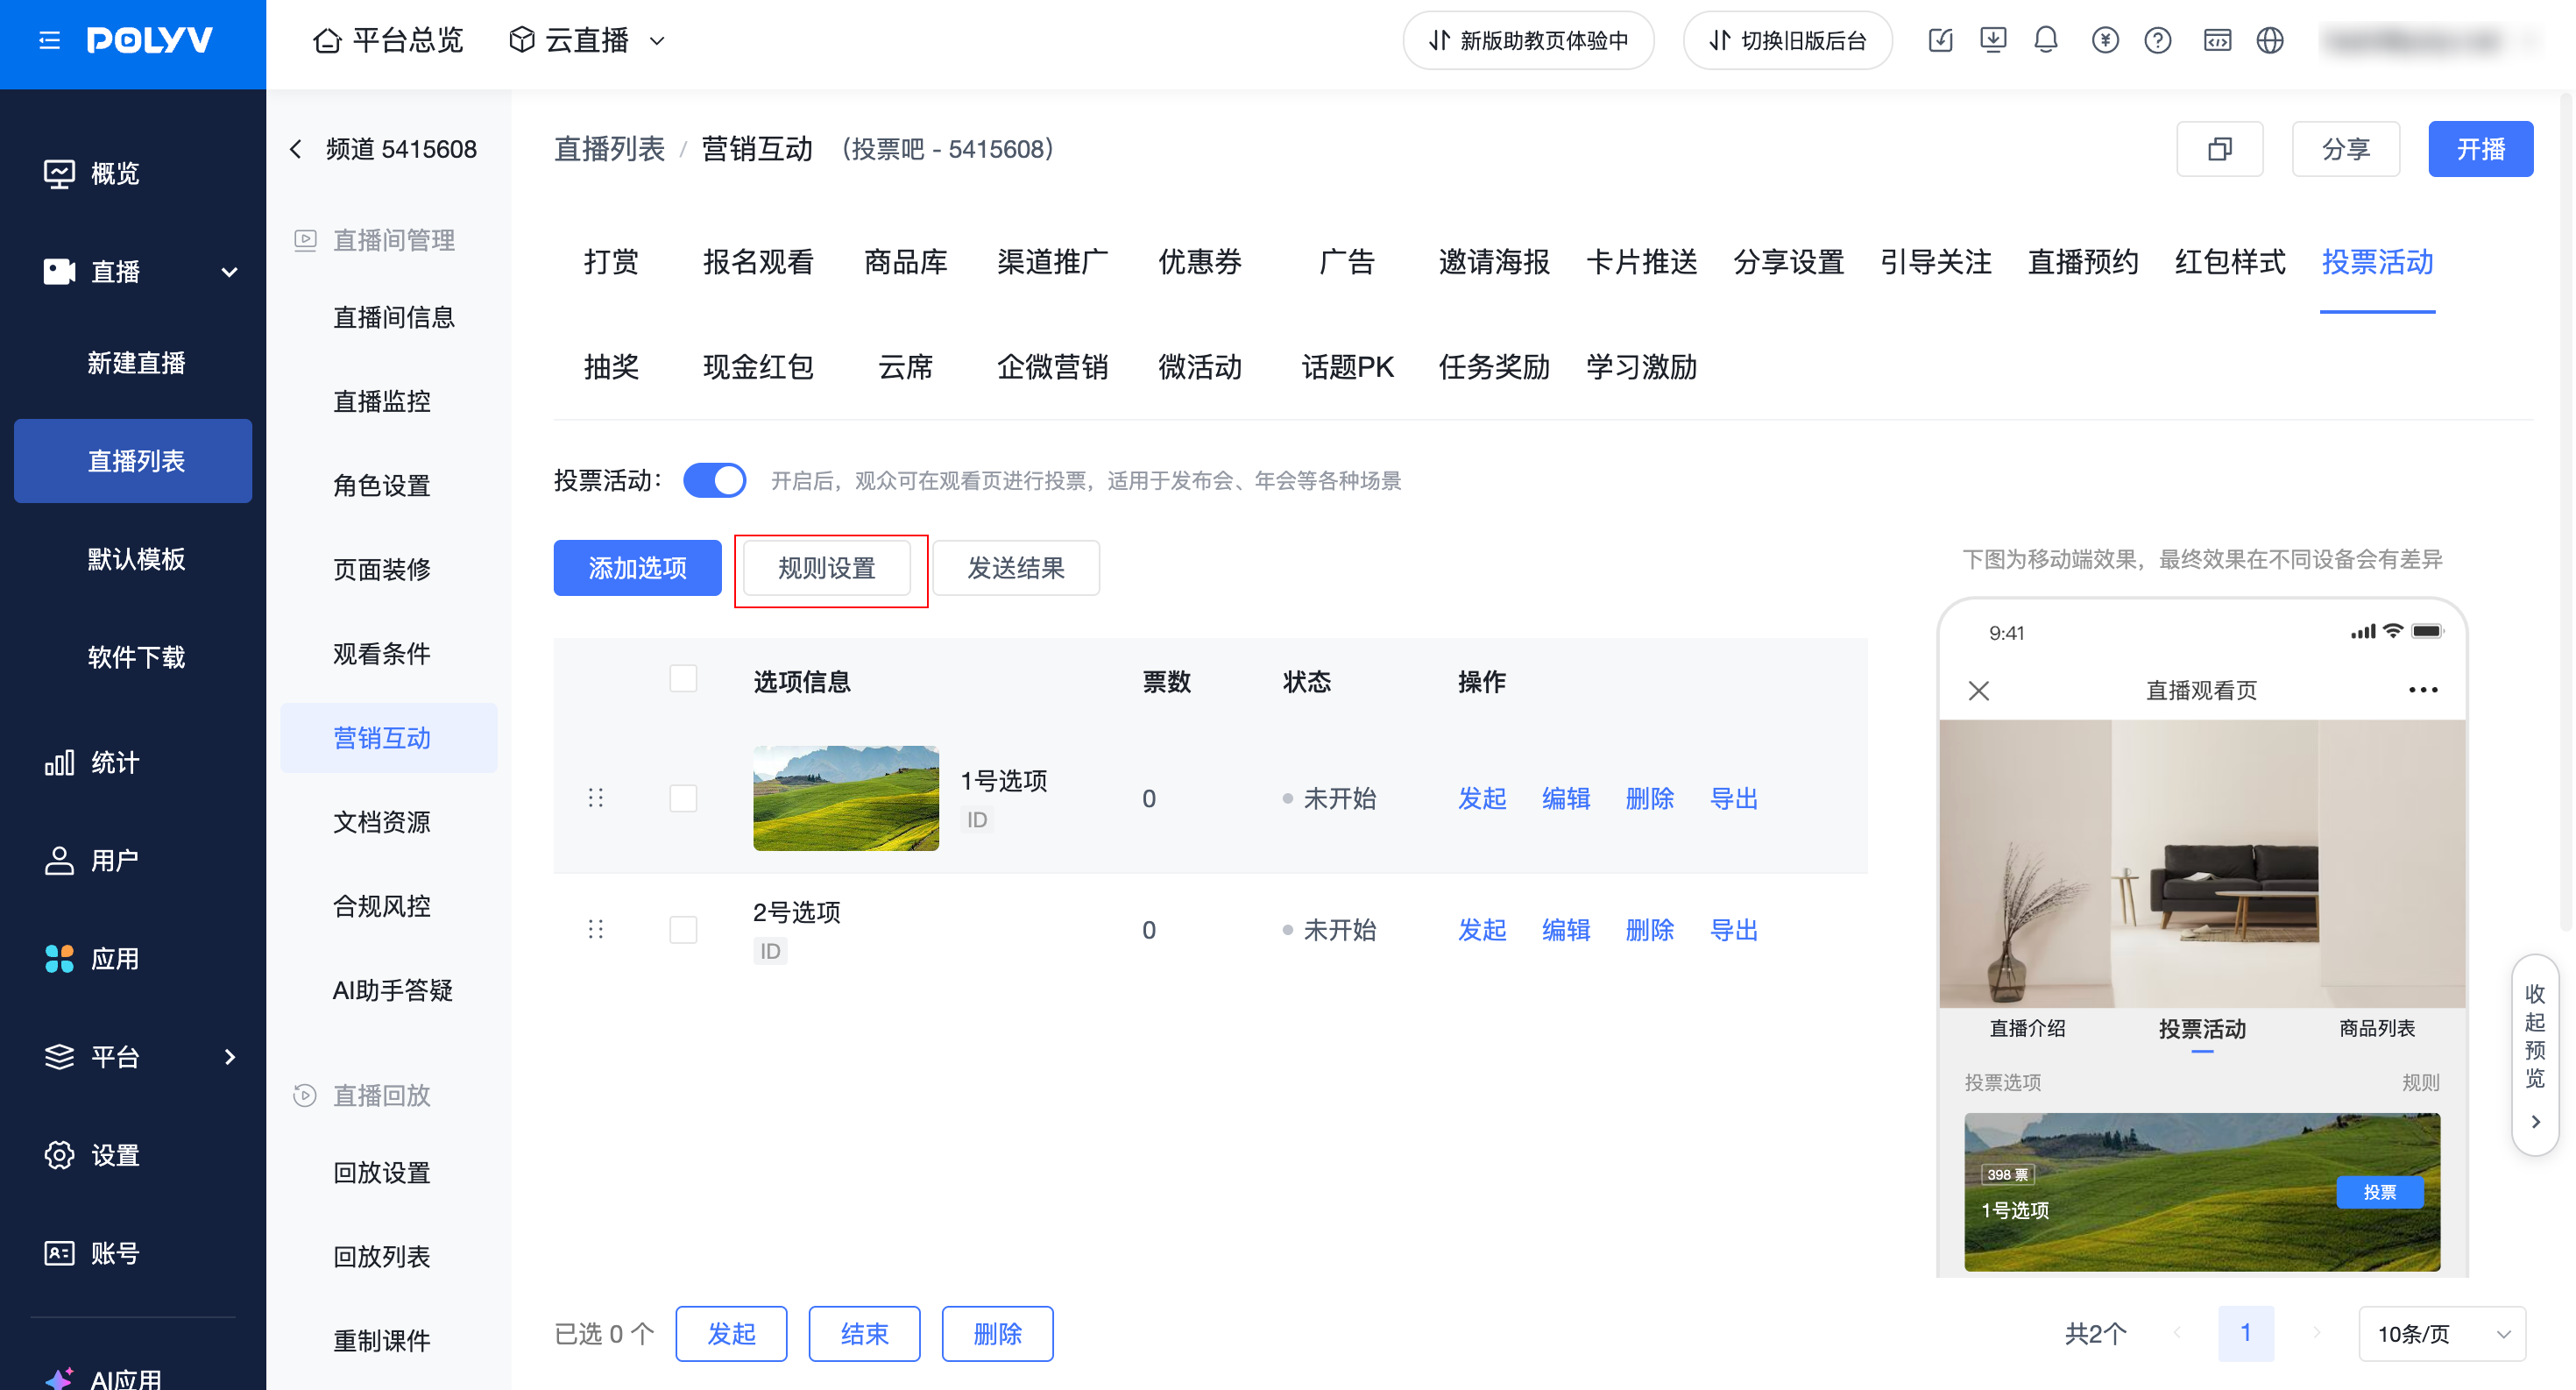The width and height of the screenshot is (2576, 1390).
Task: Close the phone preview with the X icon
Action: pos(1978,691)
